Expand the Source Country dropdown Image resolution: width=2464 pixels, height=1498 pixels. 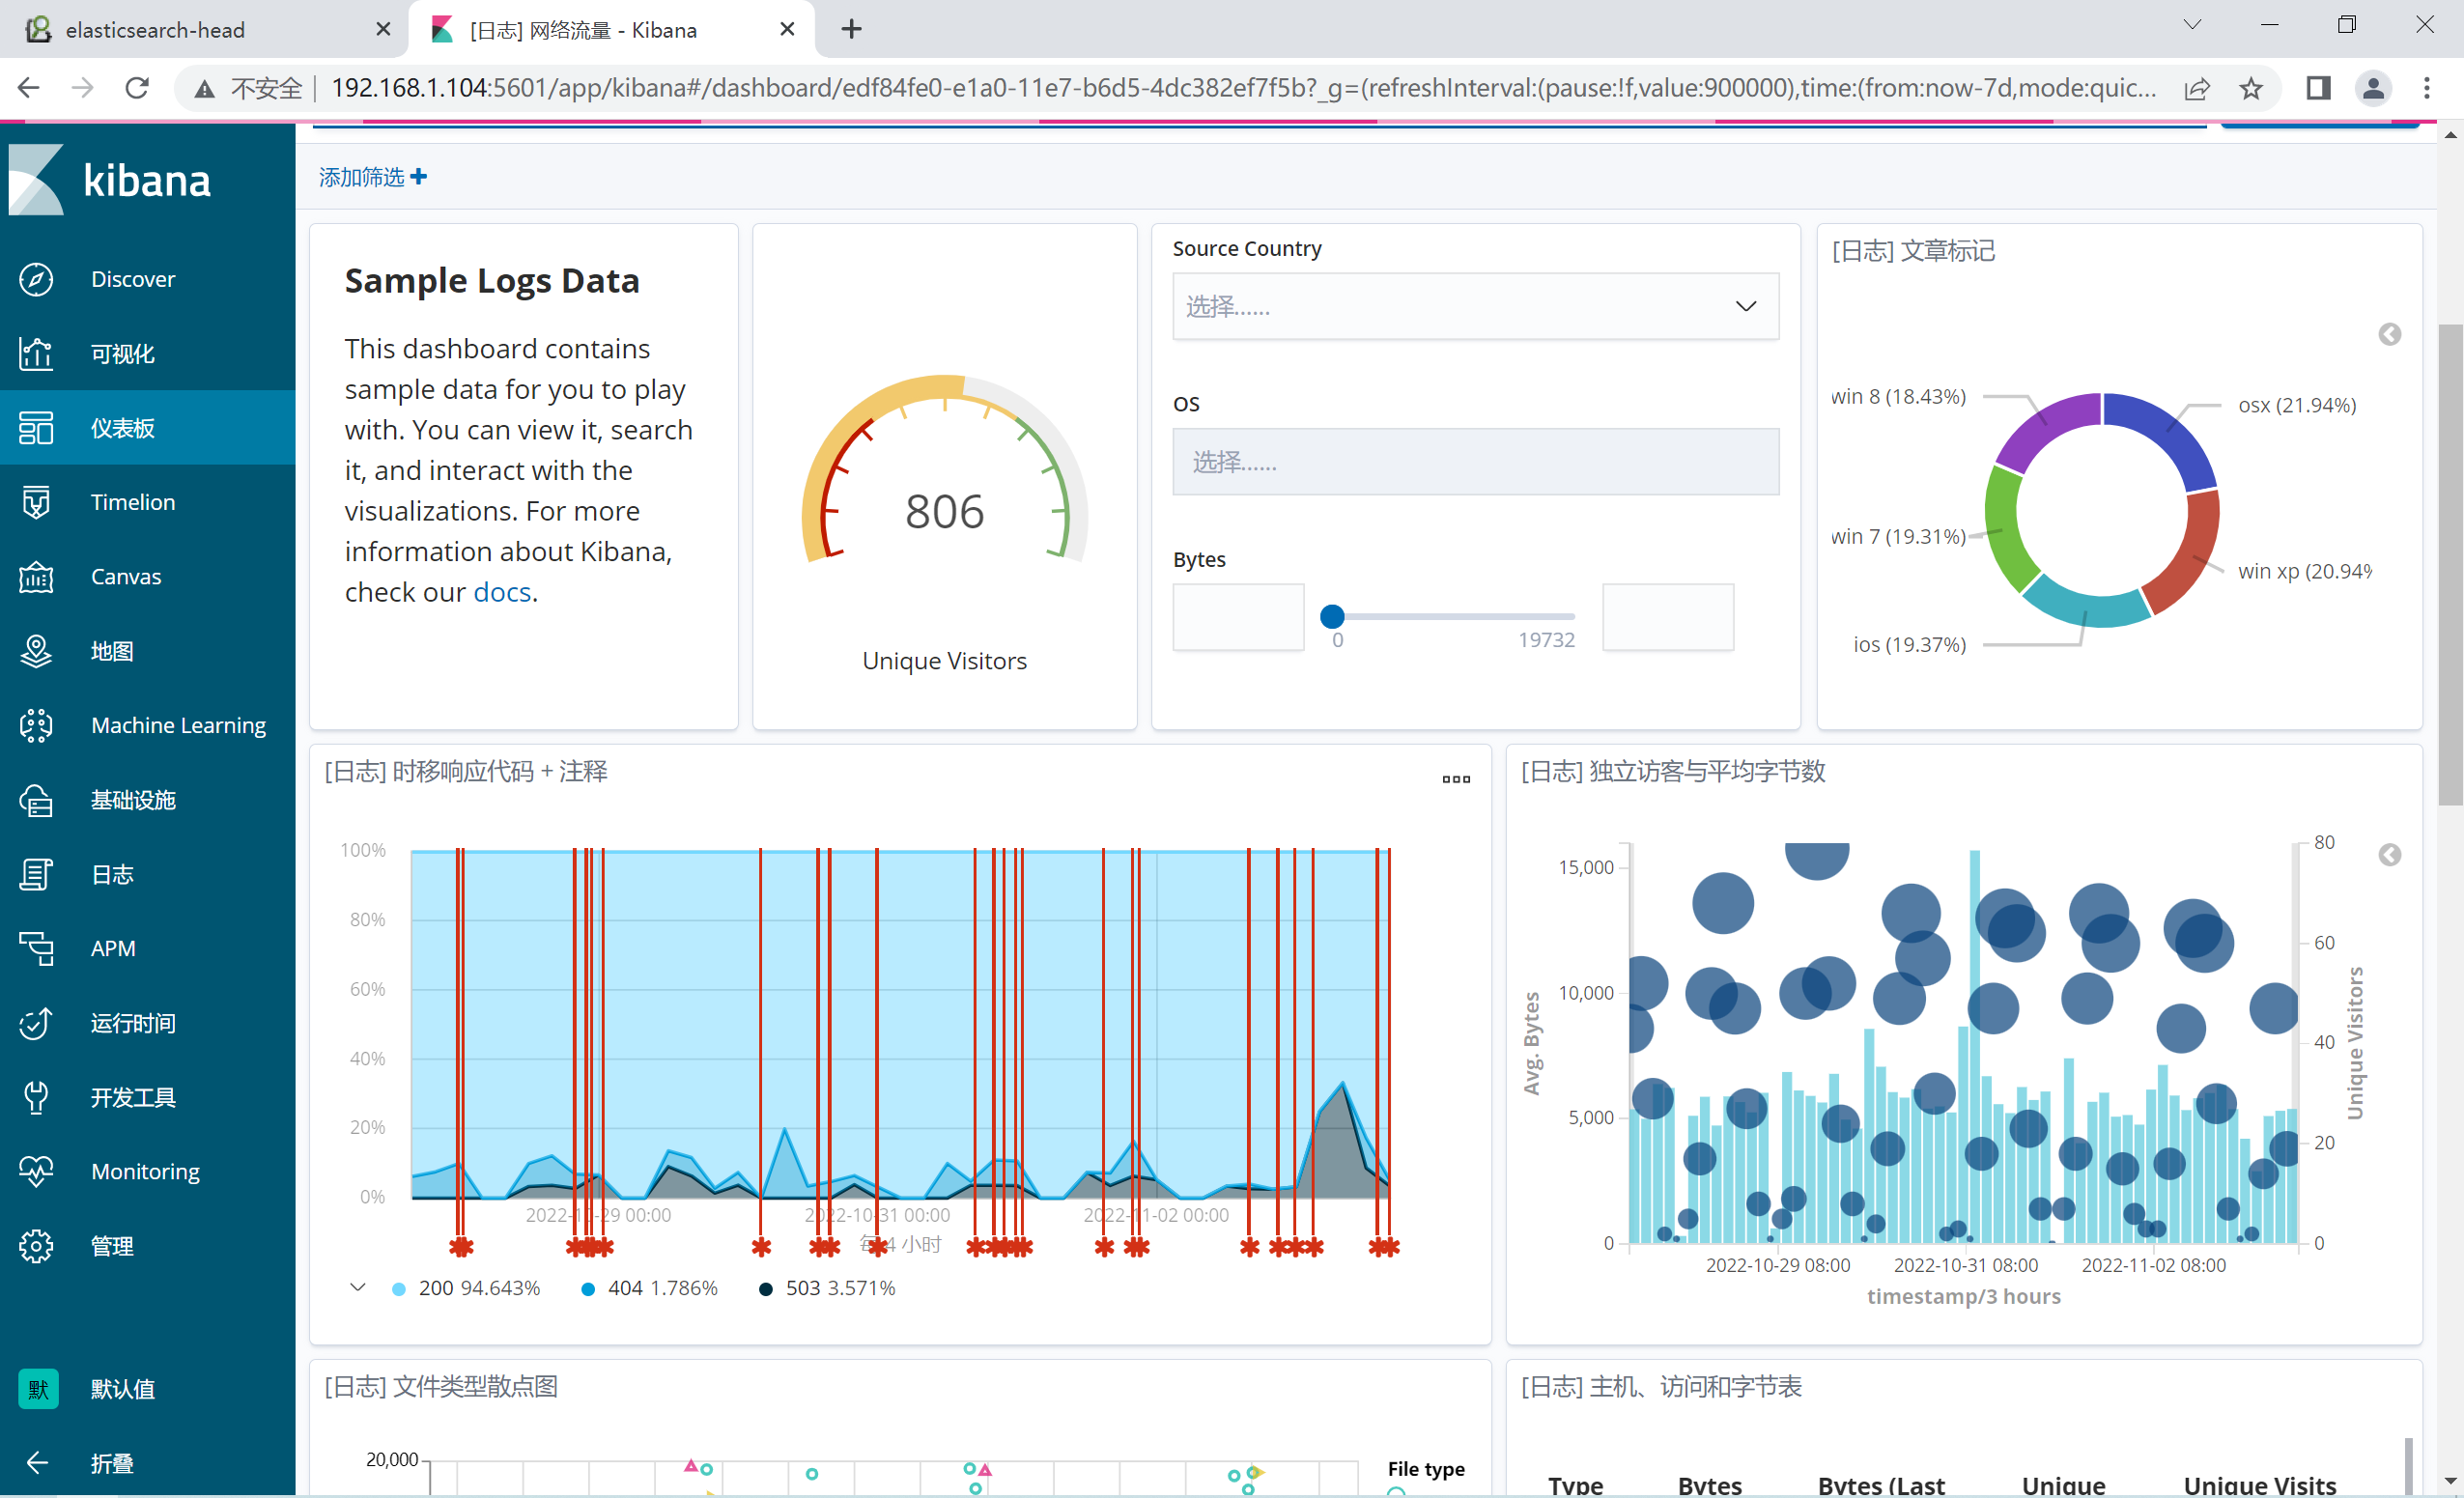point(1475,306)
